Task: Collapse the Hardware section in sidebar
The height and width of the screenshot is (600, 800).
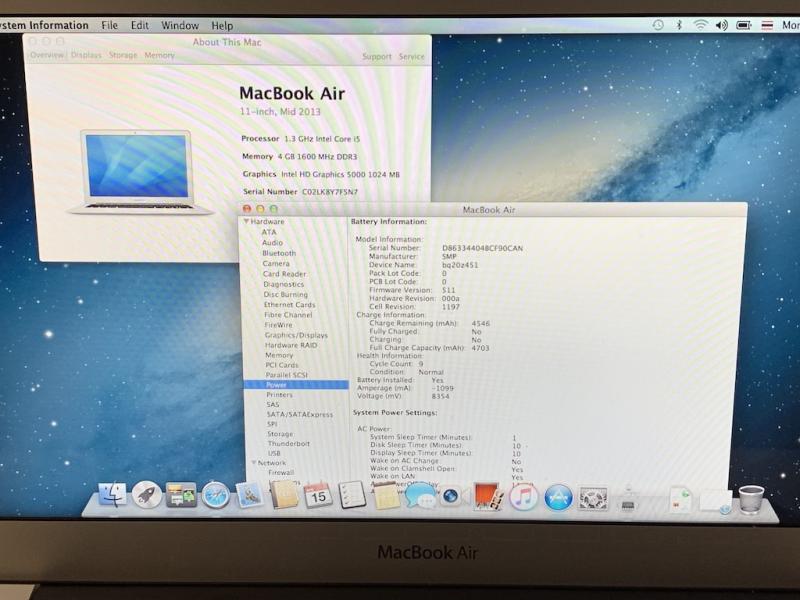Action: [246, 221]
